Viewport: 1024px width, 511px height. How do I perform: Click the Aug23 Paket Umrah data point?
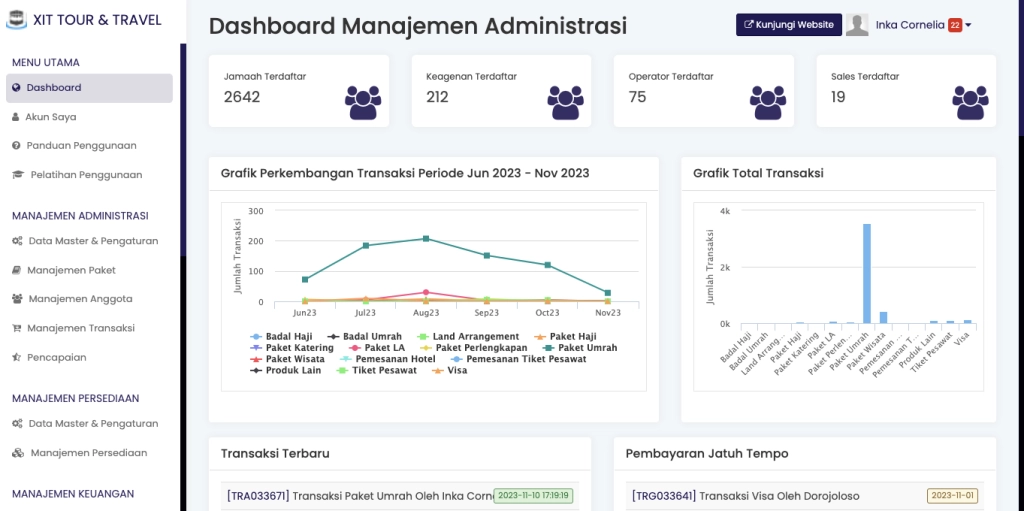426,238
